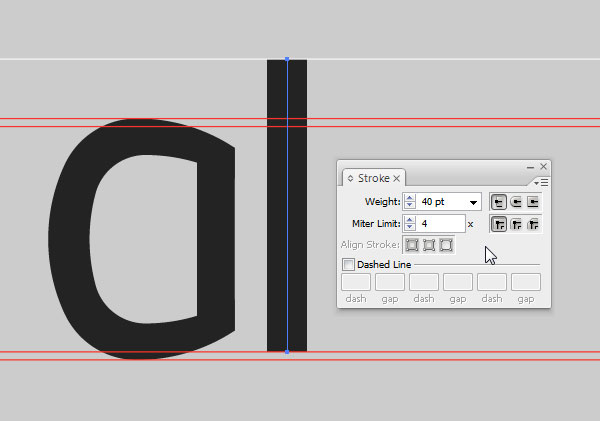600x421 pixels.
Task: Select the Round Cap stroke icon
Action: [x=516, y=202]
